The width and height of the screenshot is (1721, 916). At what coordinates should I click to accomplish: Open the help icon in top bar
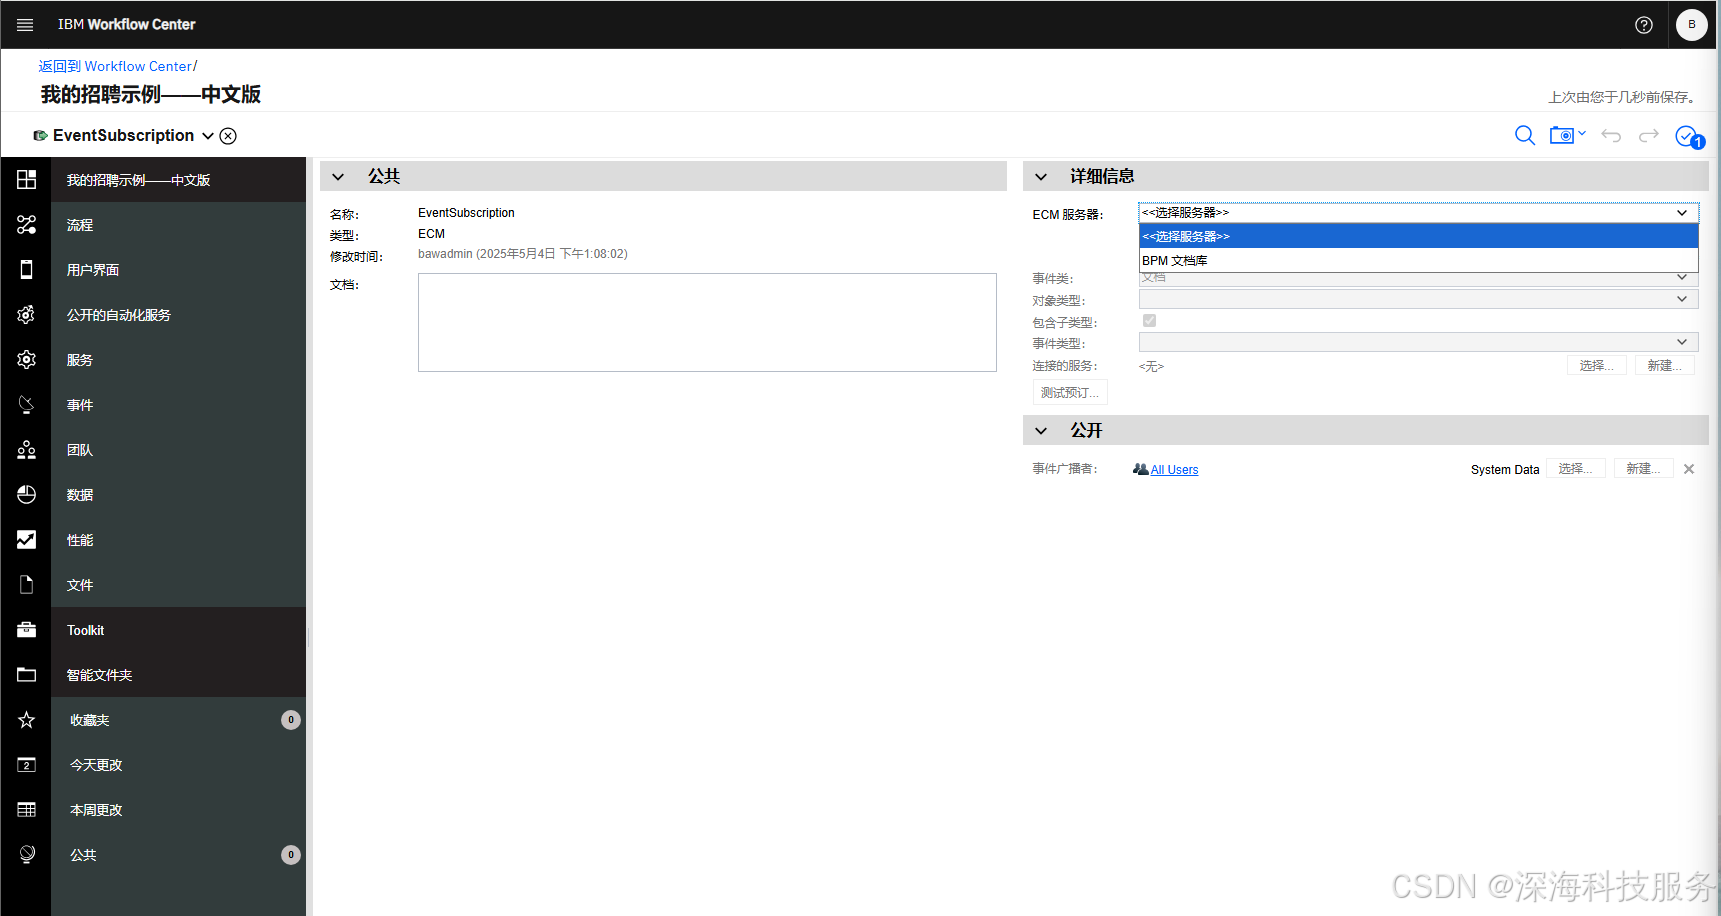pos(1644,25)
